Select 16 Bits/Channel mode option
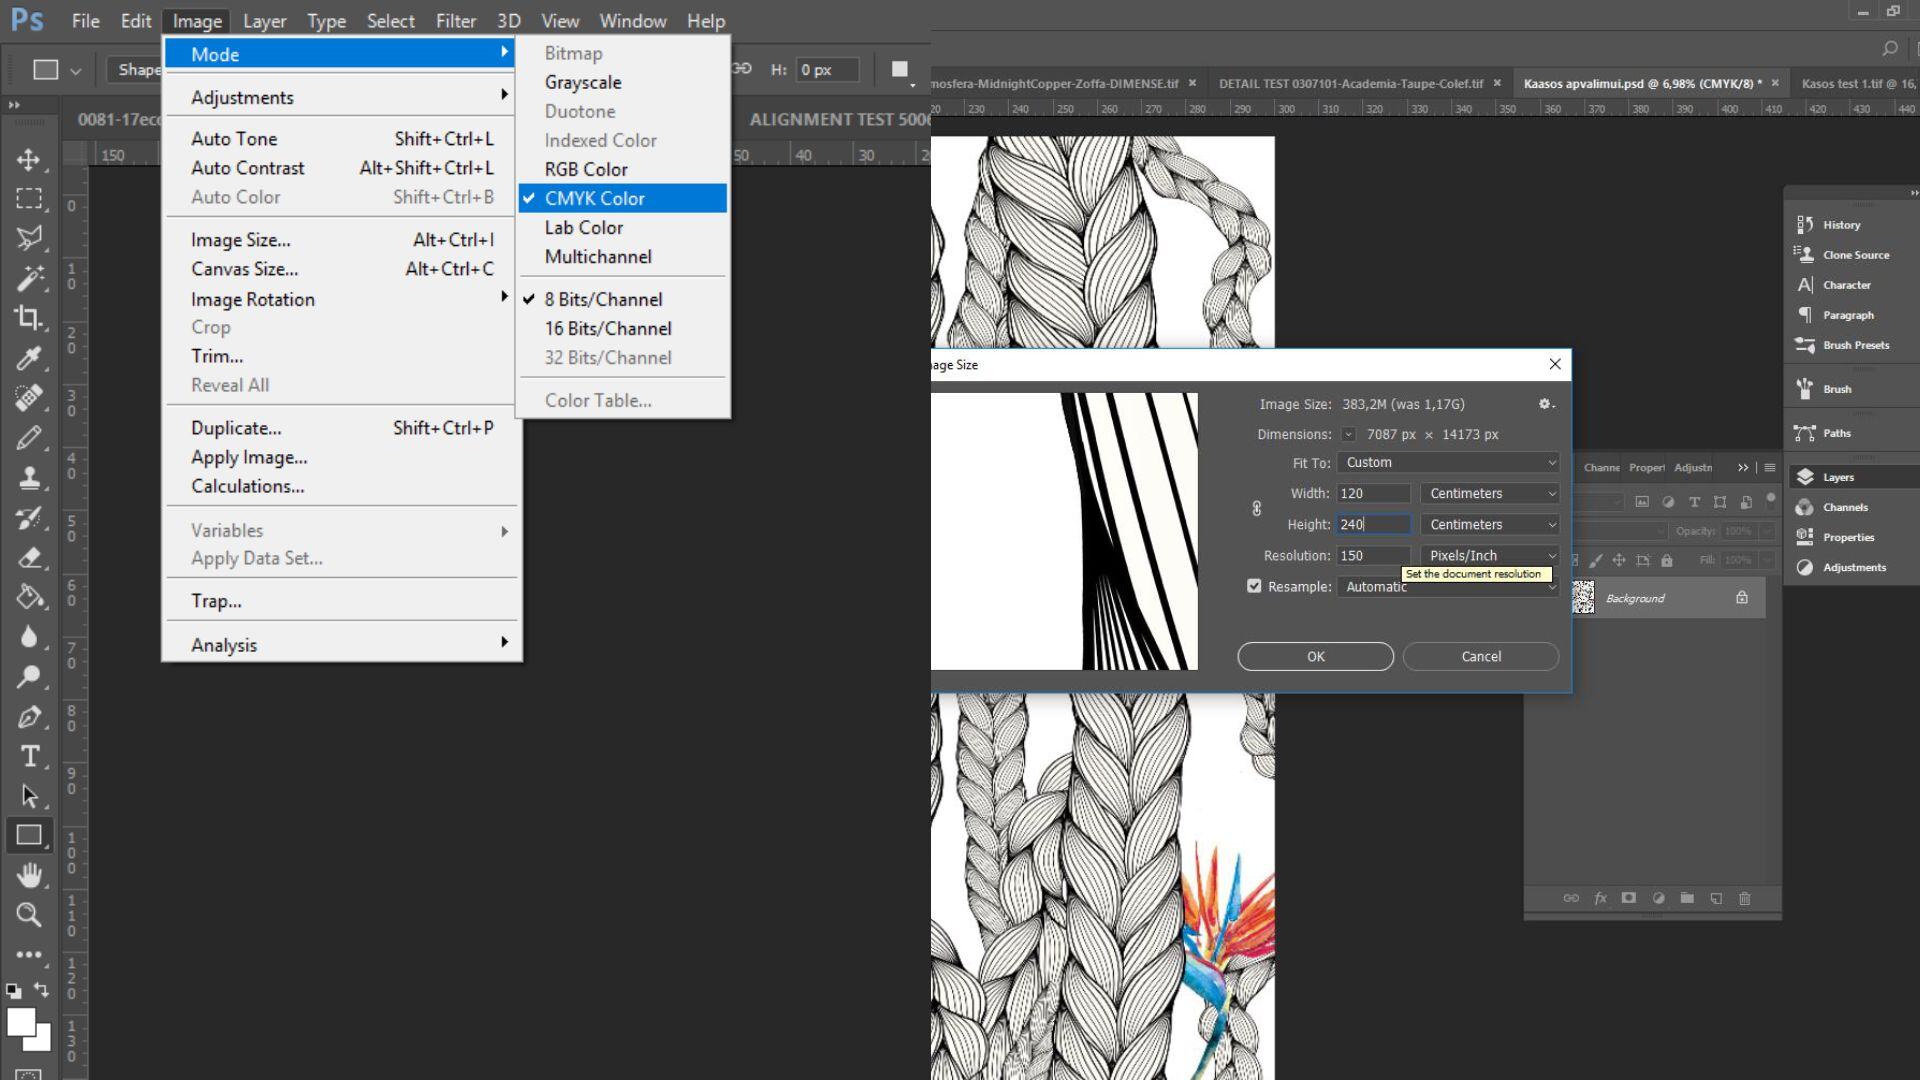 608,328
